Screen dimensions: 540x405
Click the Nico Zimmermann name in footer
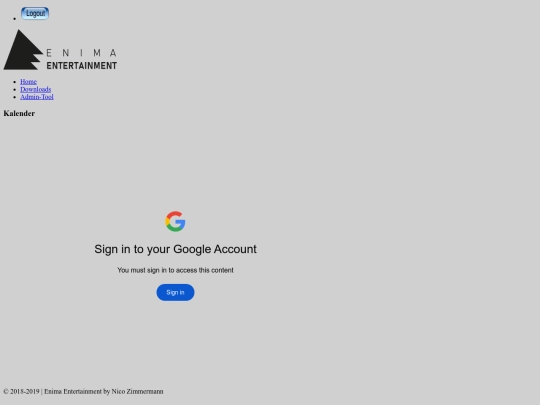click(137, 392)
